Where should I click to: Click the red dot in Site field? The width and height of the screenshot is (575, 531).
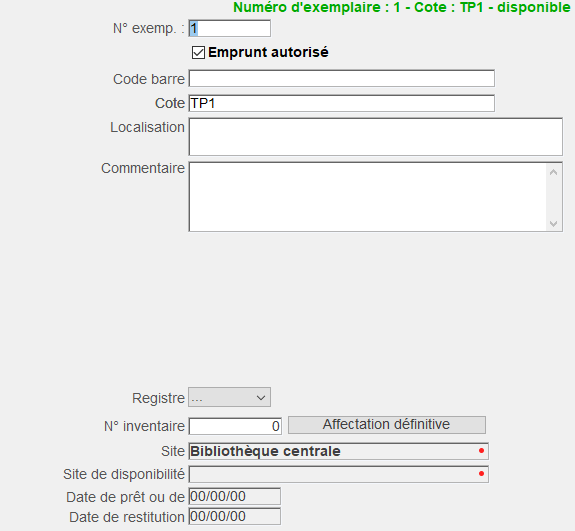(x=481, y=451)
